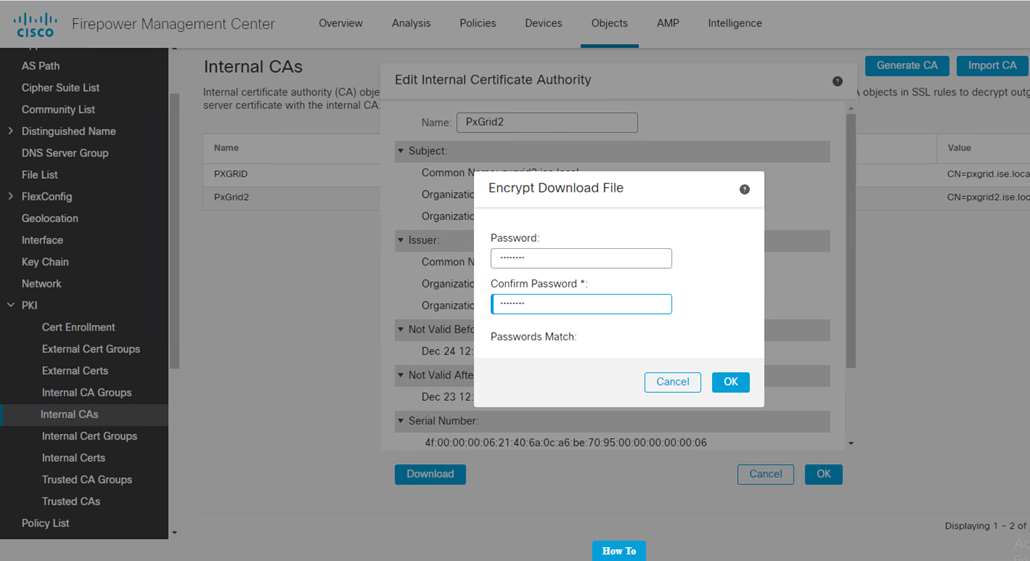
Task: Open Trusted CA Groups under PKI
Action: (x=87, y=480)
